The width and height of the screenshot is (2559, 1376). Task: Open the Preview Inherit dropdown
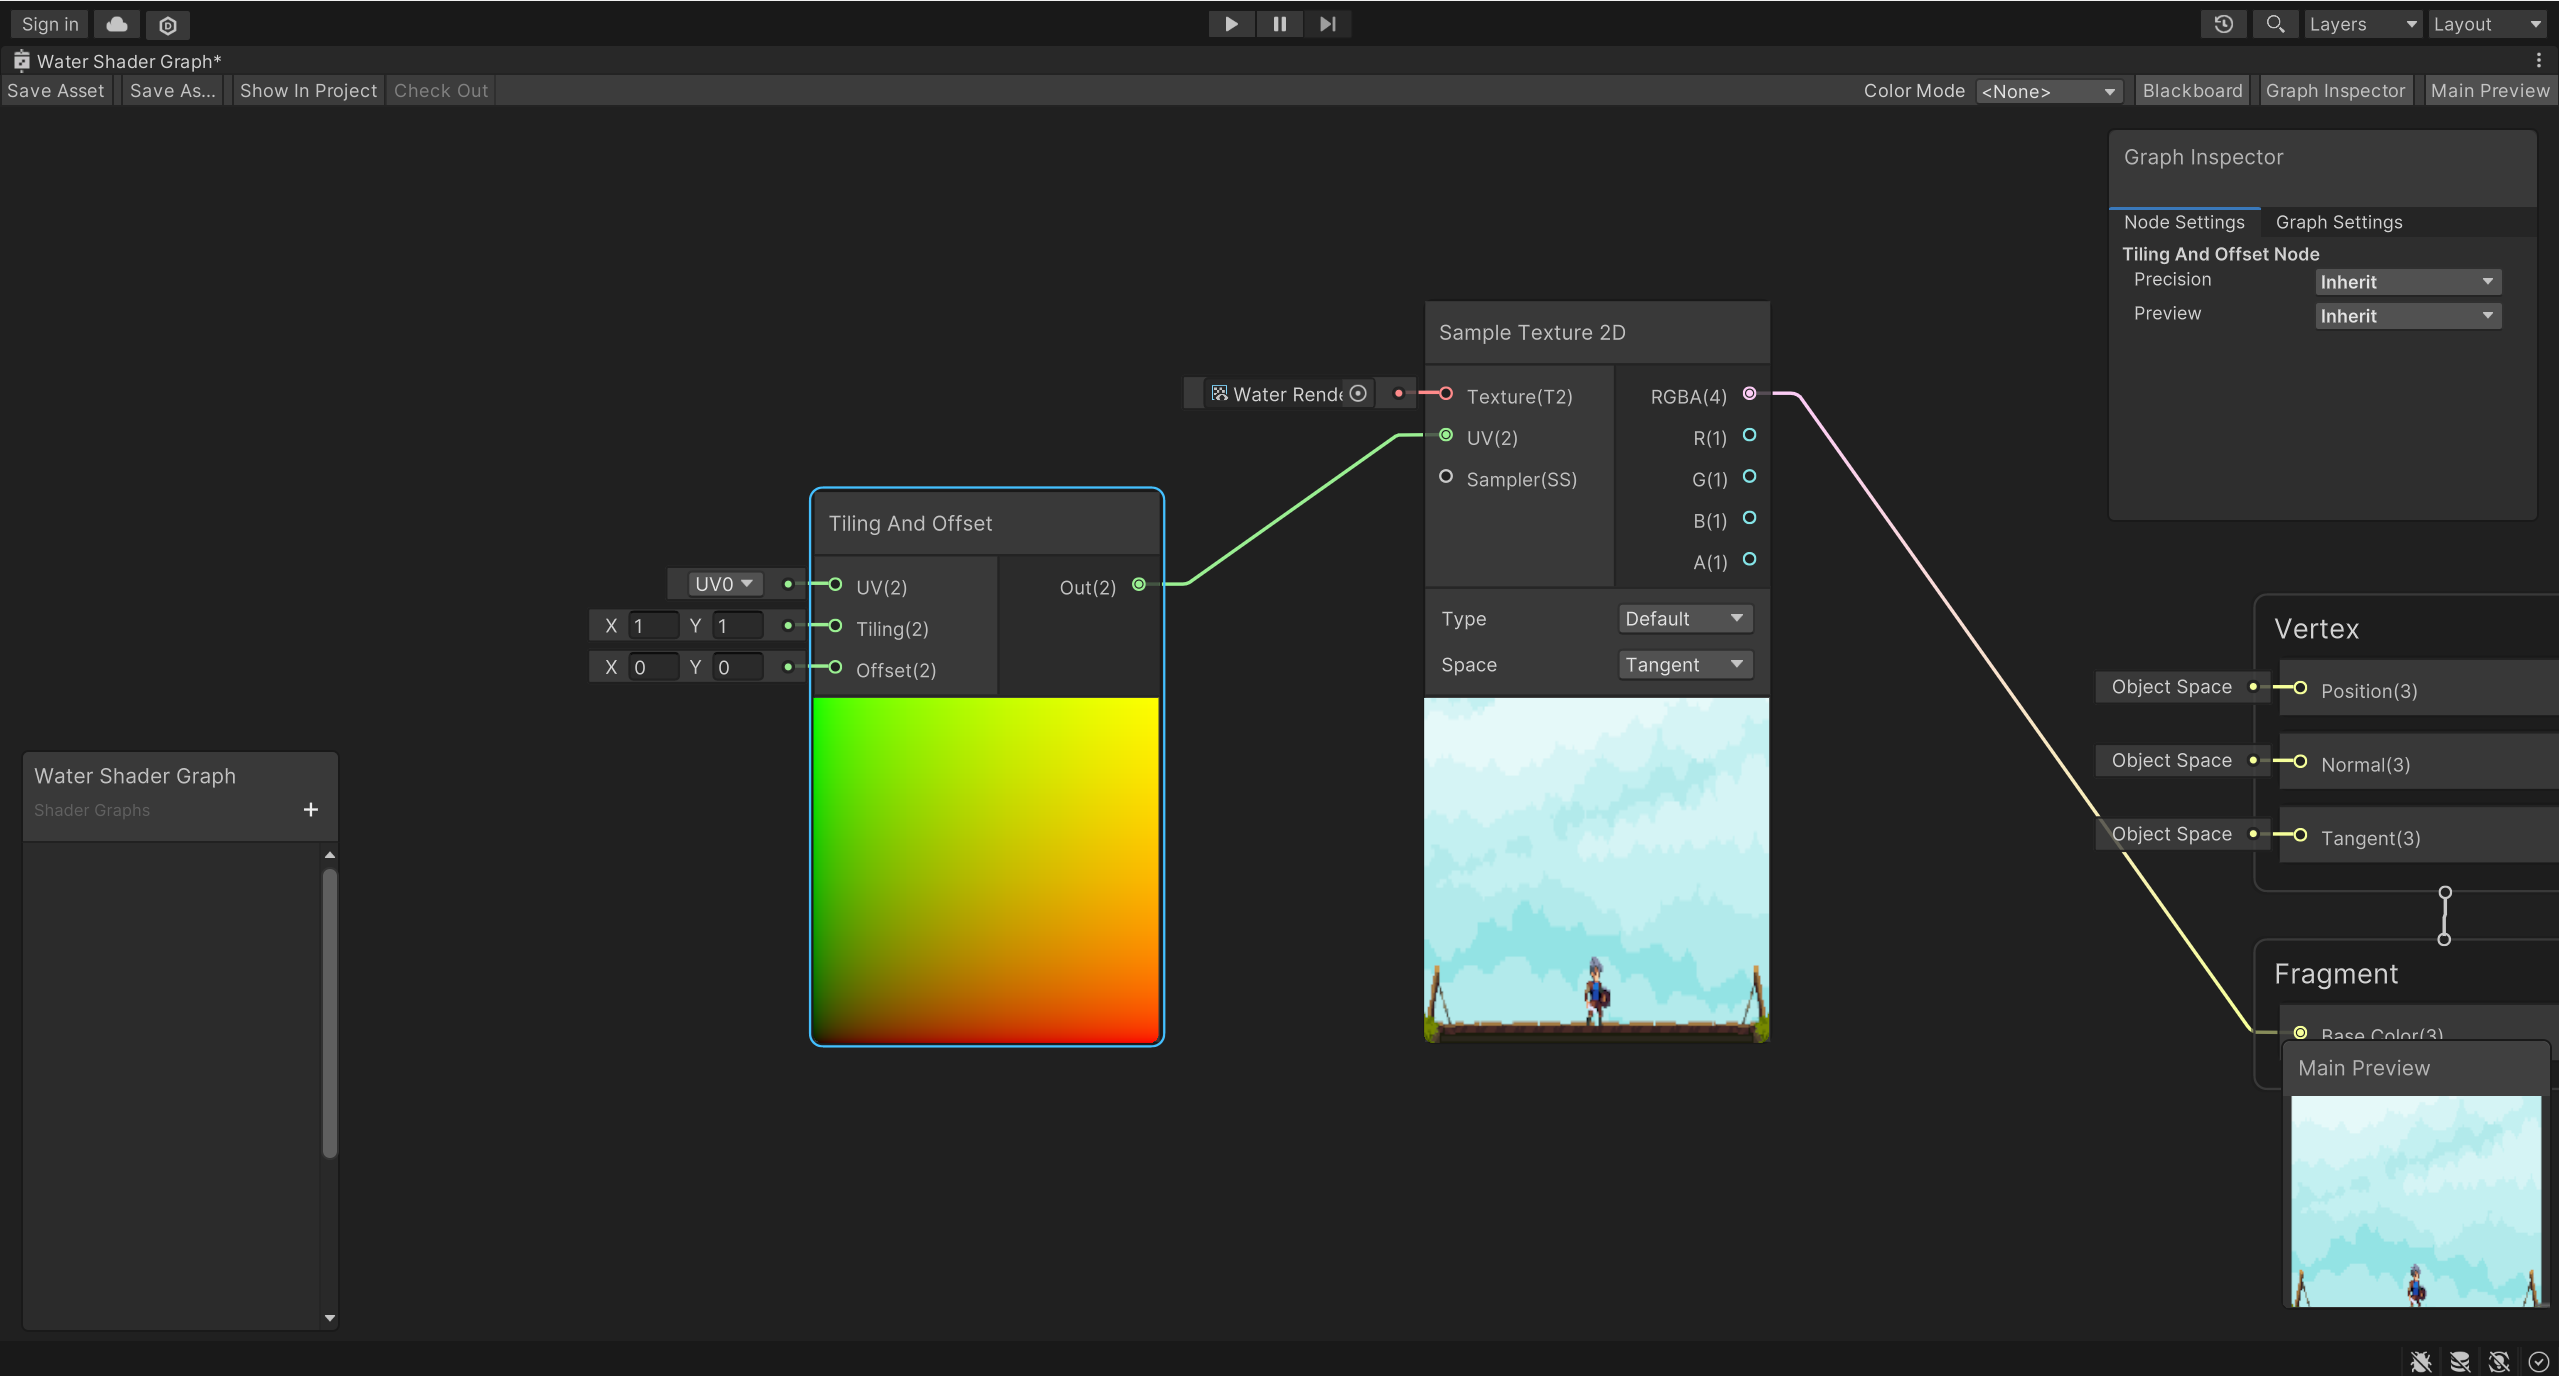click(2408, 316)
